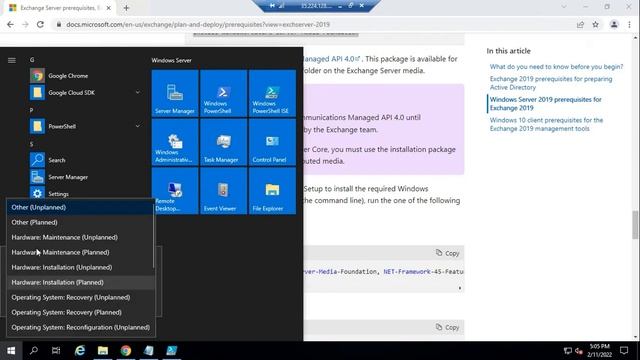The height and width of the screenshot is (360, 640).
Task: Launch Google Chrome from the app list
Action: pyautogui.click(x=86, y=76)
